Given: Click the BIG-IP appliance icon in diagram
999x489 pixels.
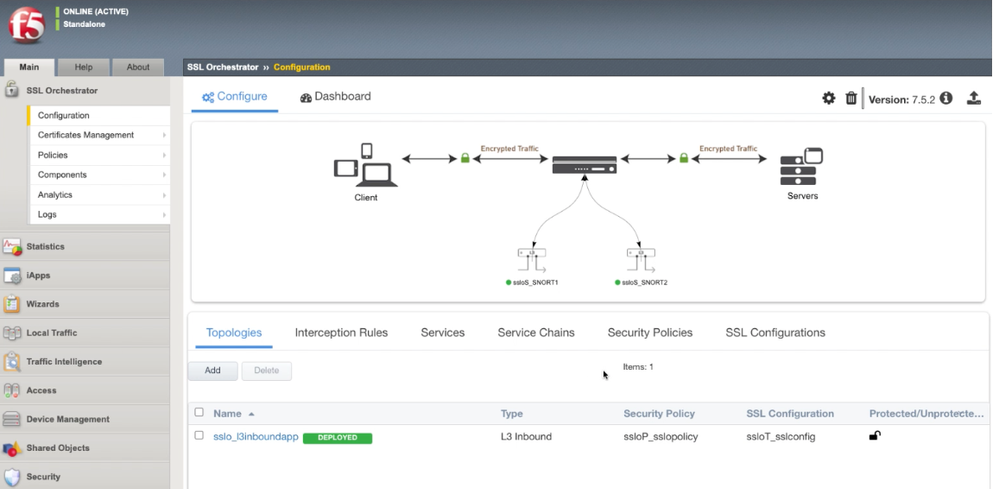Looking at the screenshot, I should (x=584, y=165).
